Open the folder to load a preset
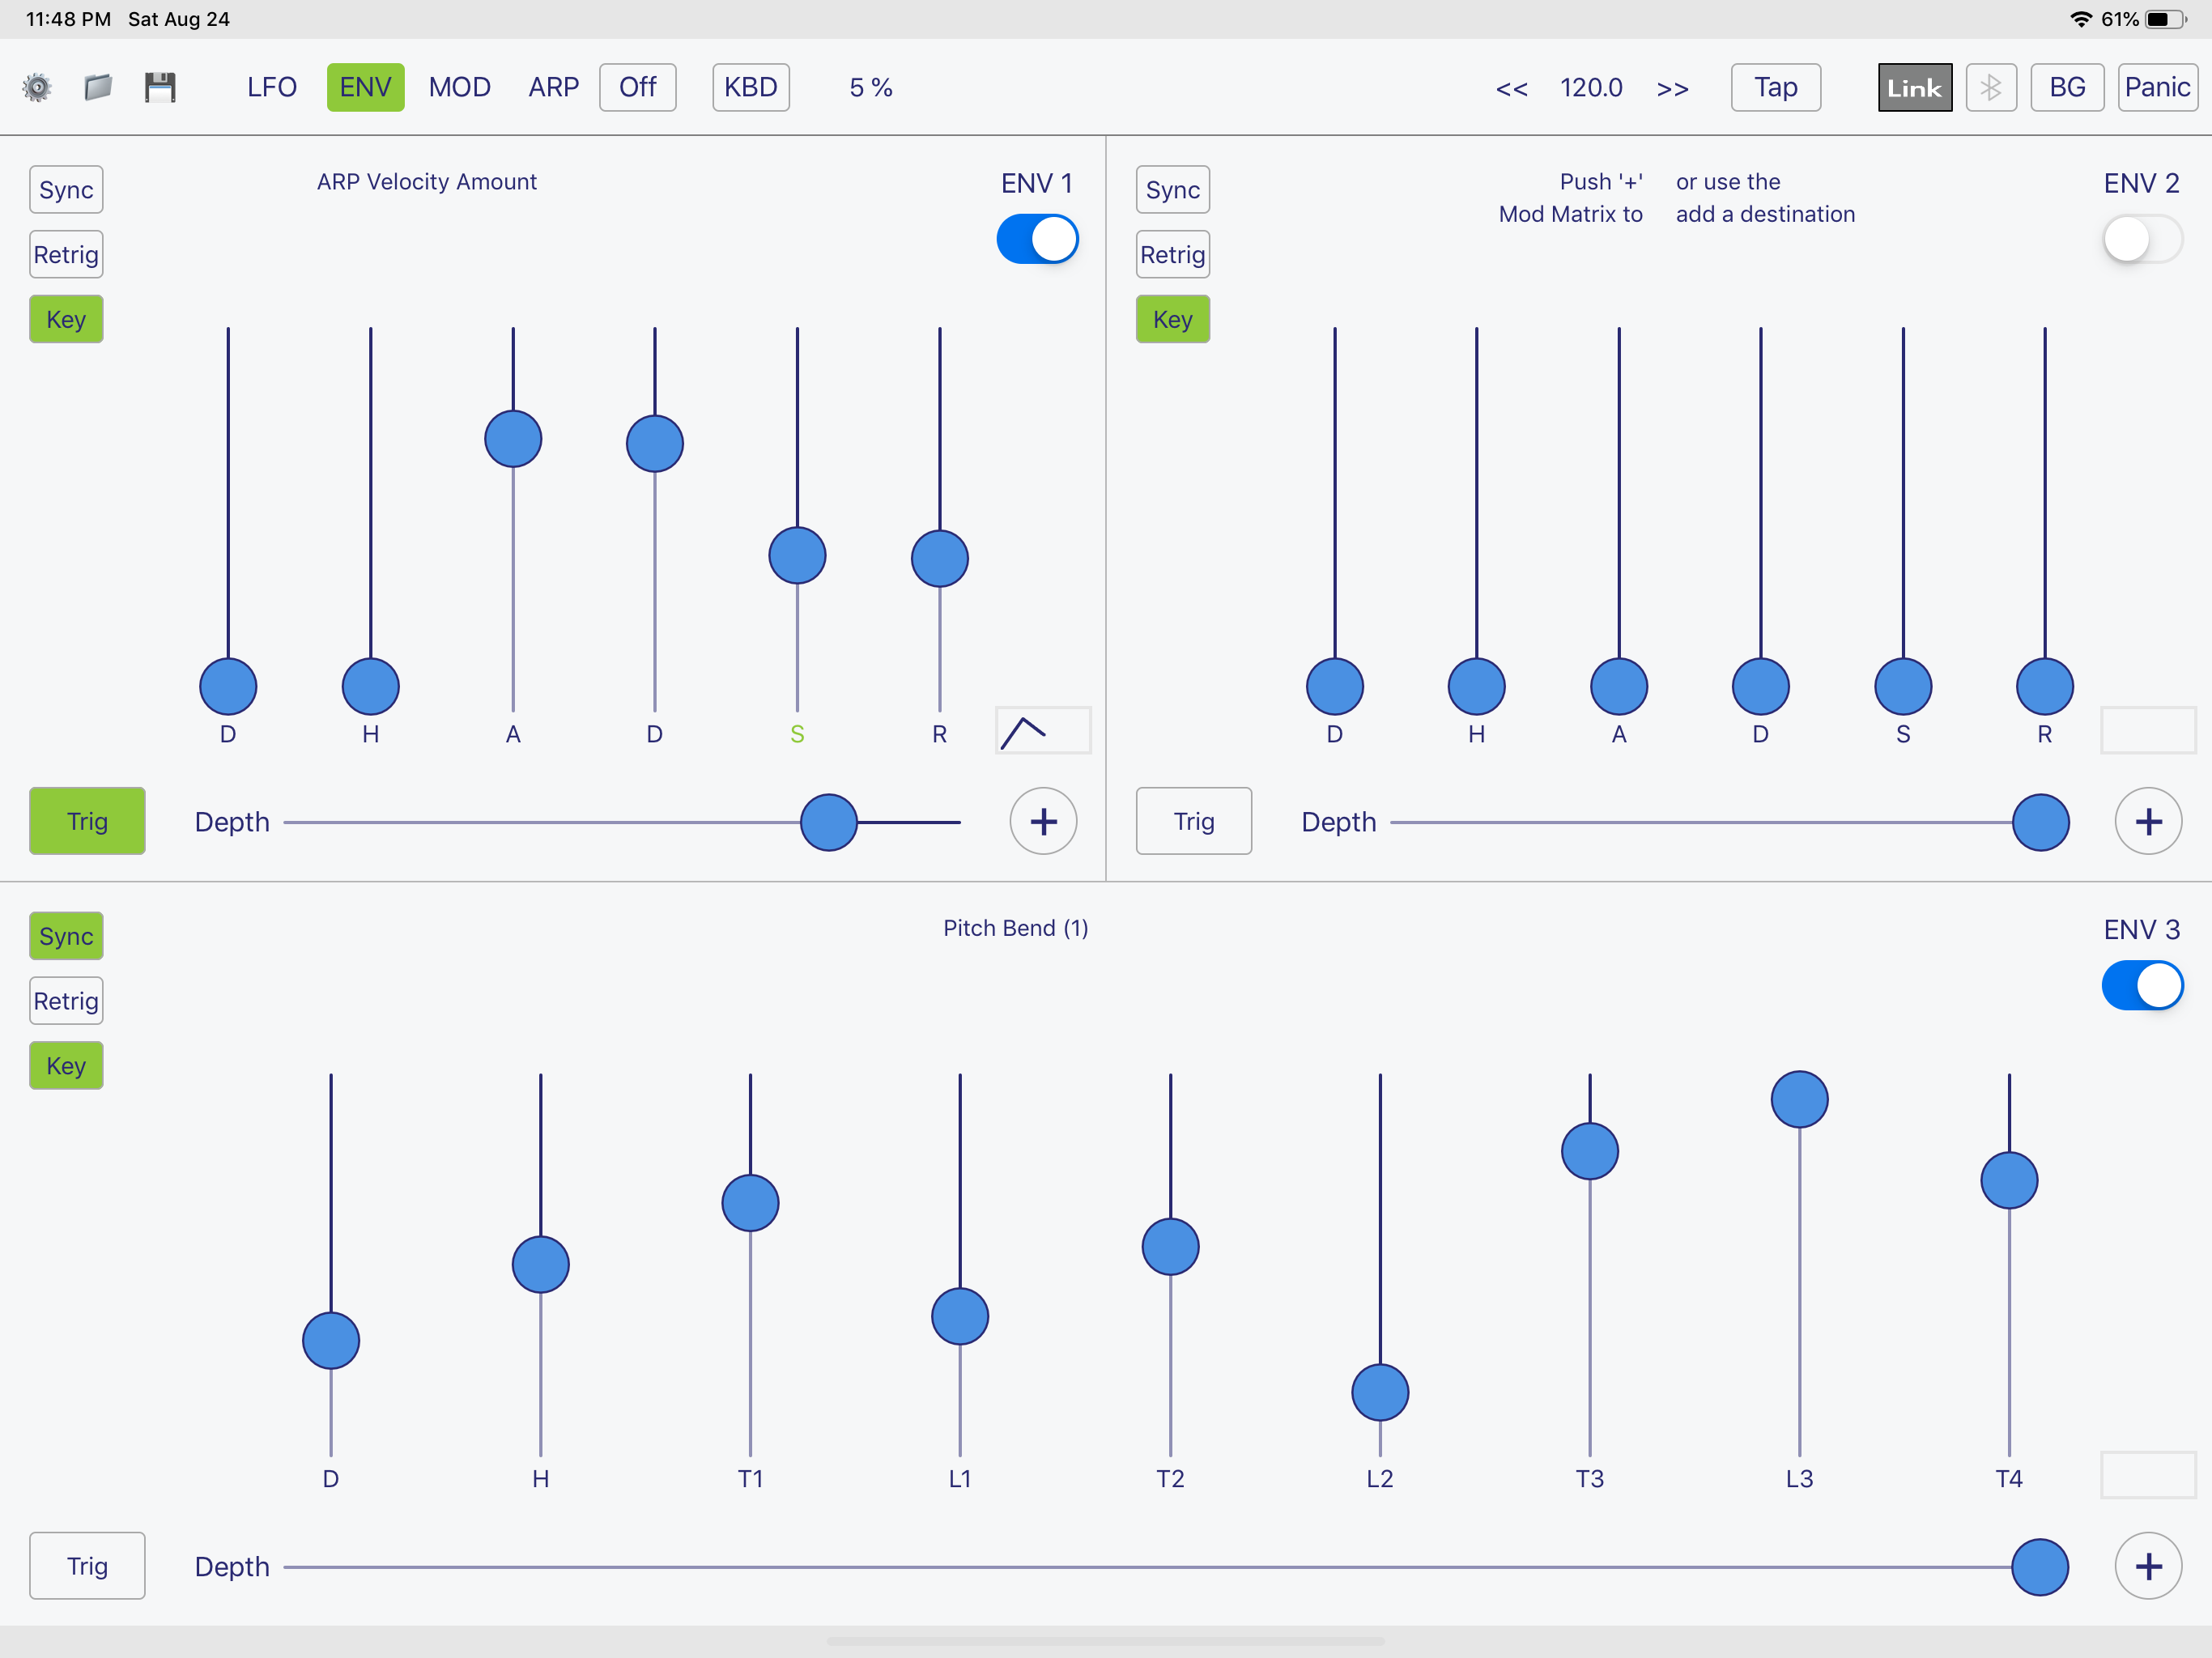The image size is (2212, 1658). point(98,88)
